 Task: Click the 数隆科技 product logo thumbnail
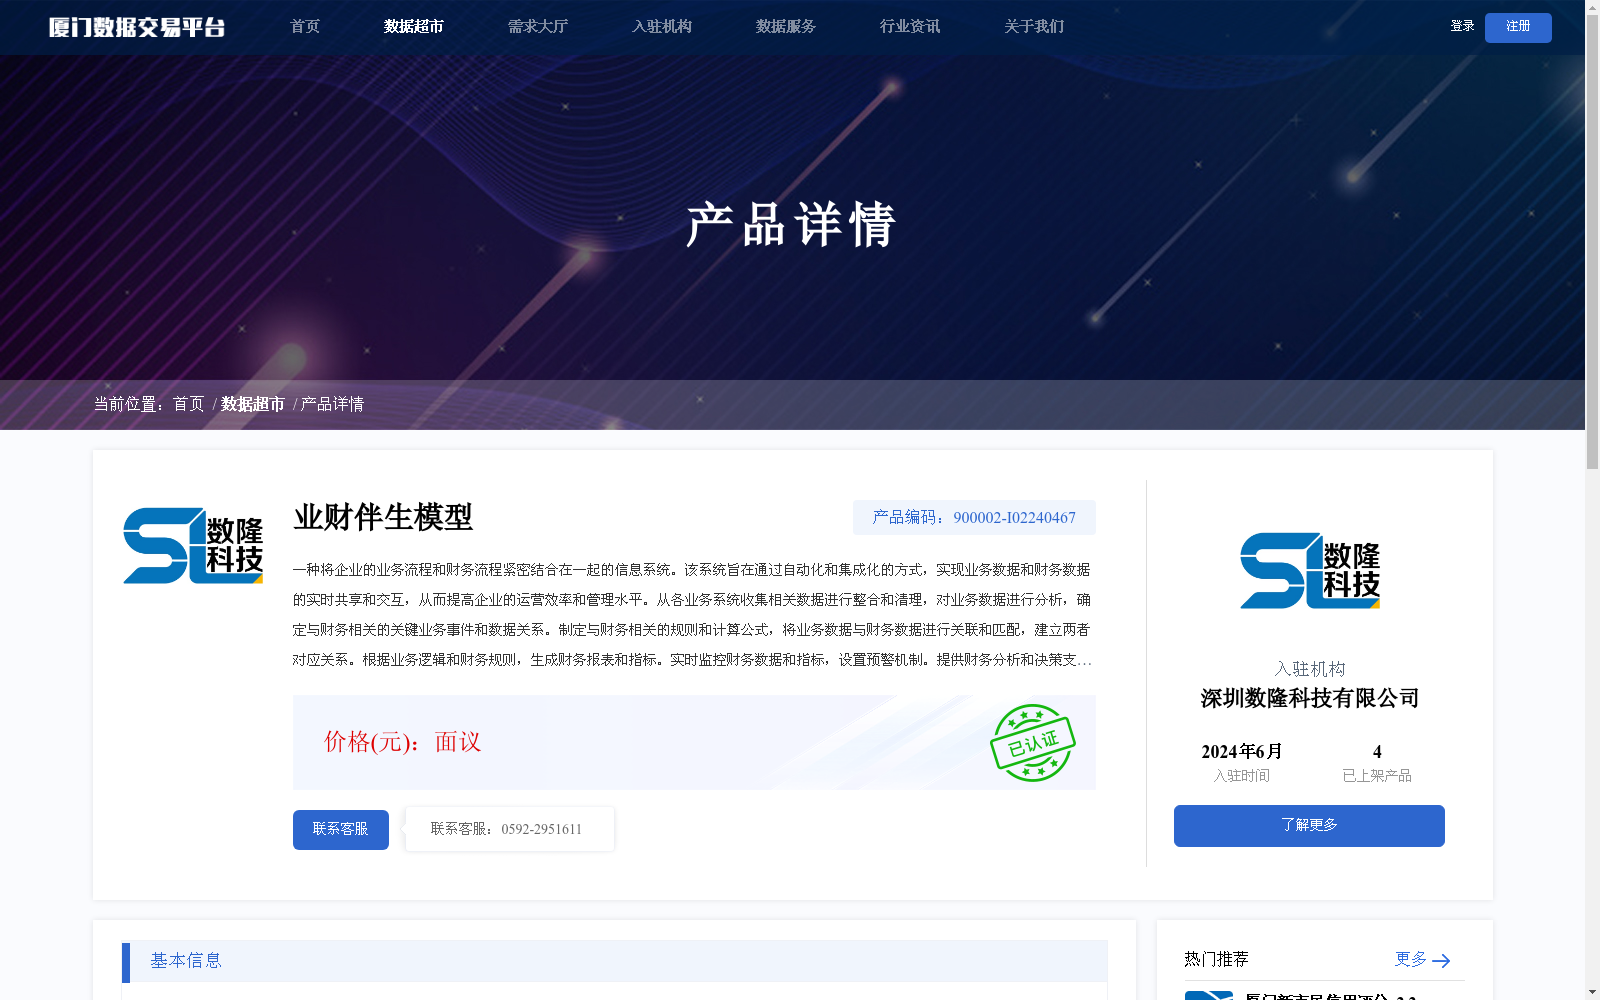193,545
